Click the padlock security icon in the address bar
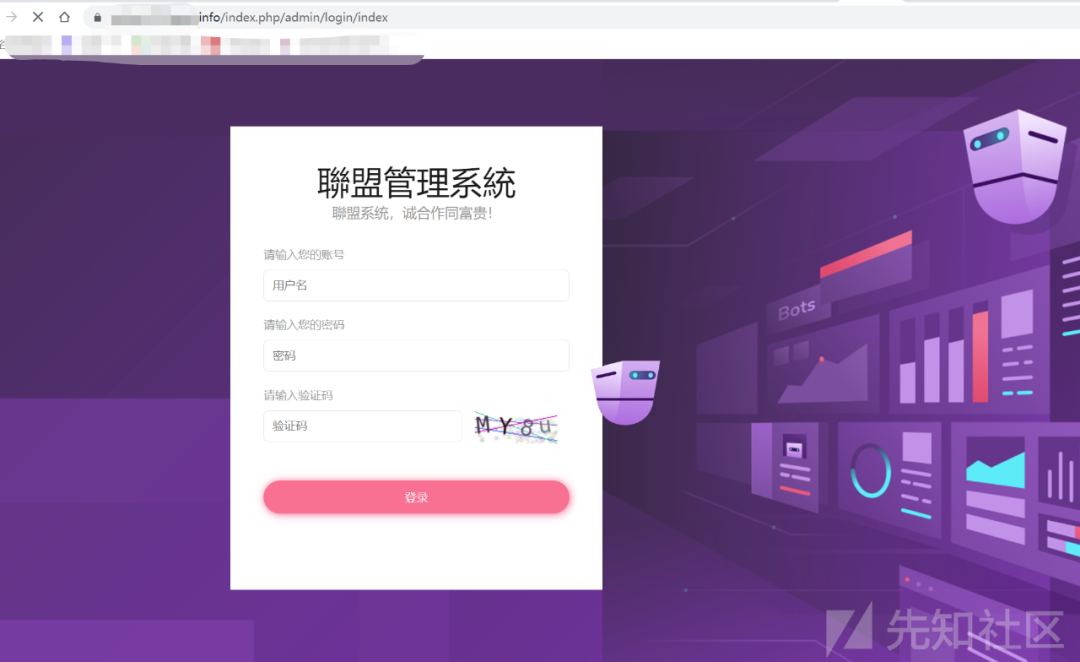 [97, 17]
